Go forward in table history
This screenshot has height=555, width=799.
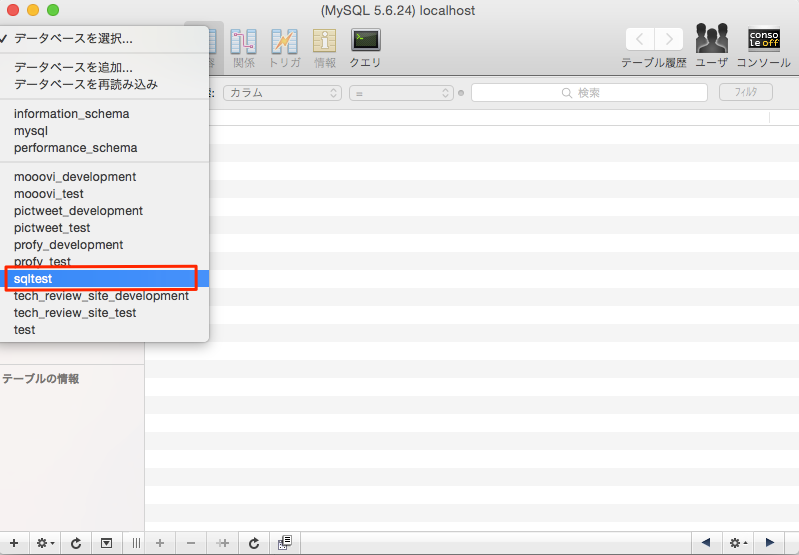[669, 39]
